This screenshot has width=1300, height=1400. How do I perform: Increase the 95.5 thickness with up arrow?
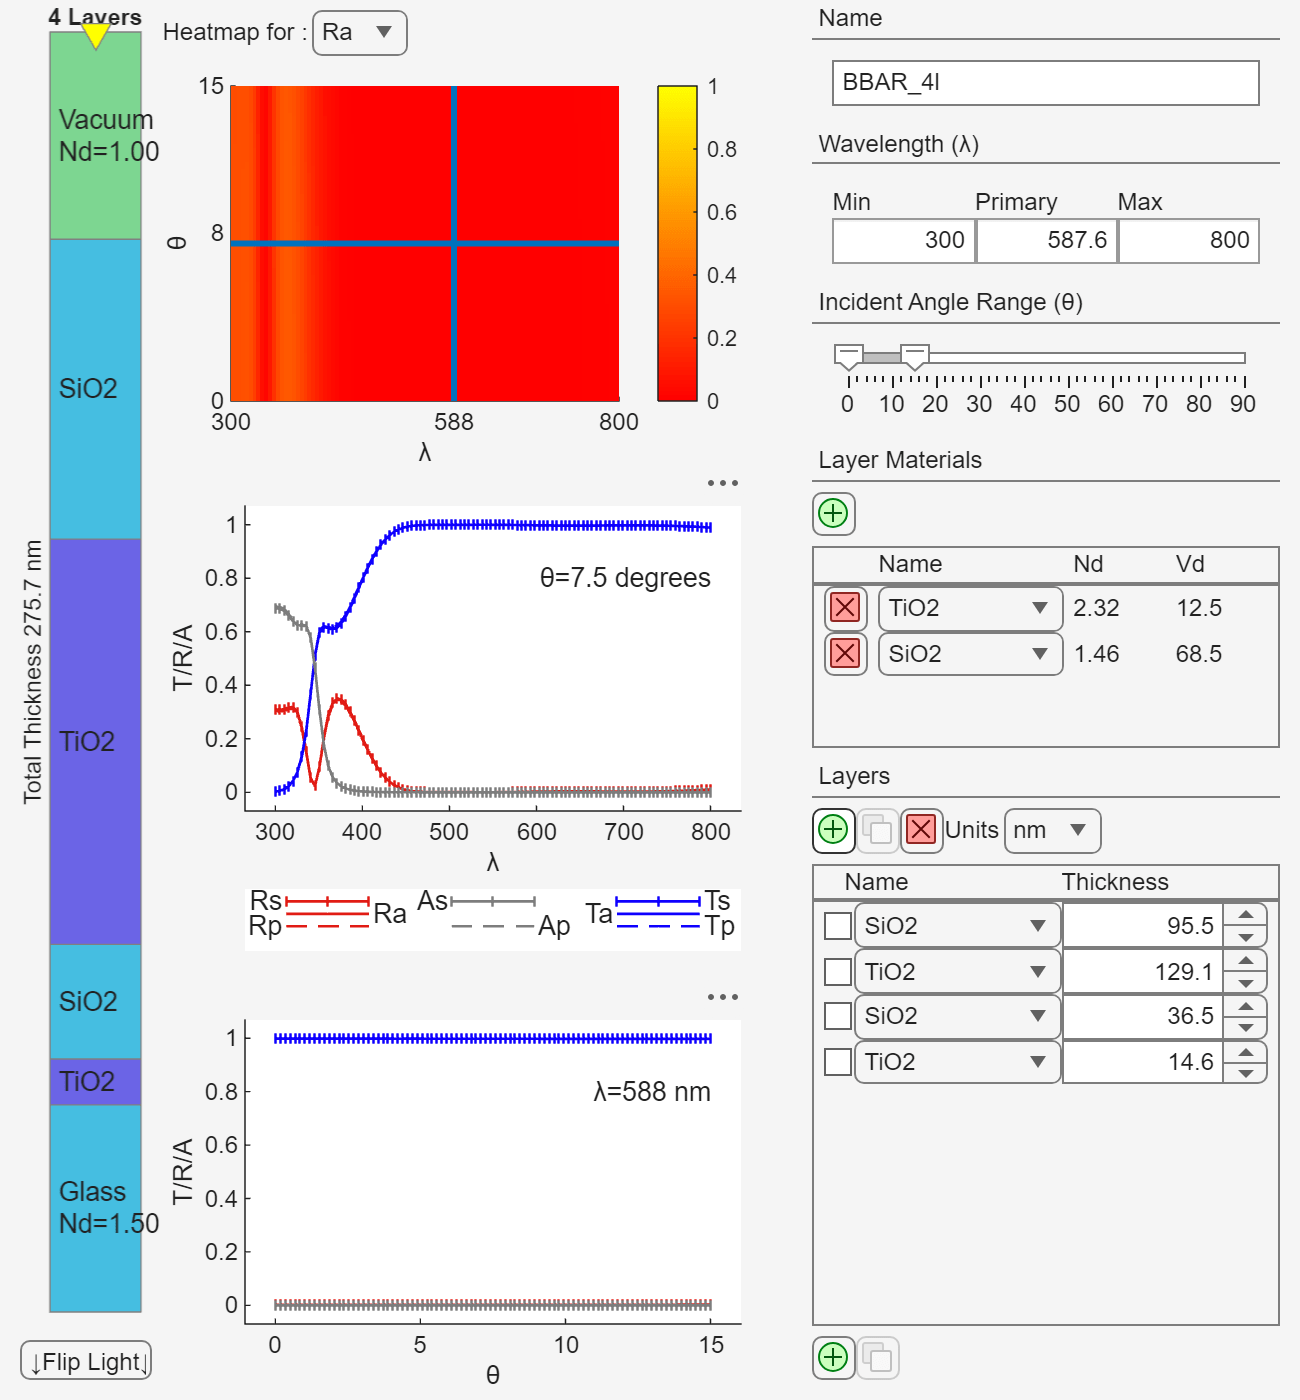click(1245, 915)
